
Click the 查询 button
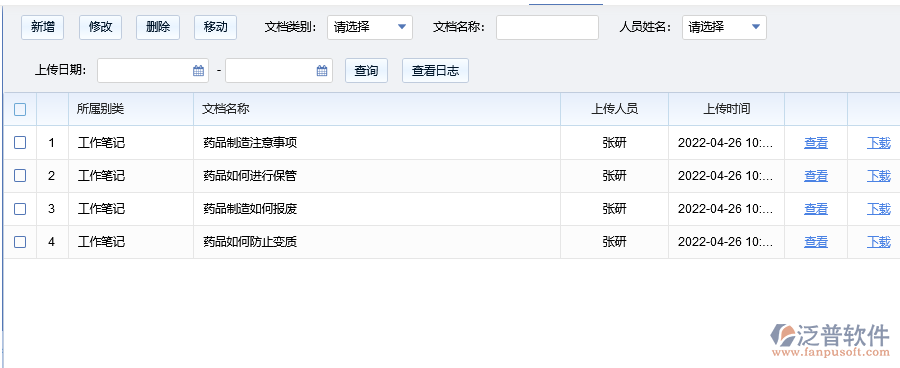[x=366, y=71]
